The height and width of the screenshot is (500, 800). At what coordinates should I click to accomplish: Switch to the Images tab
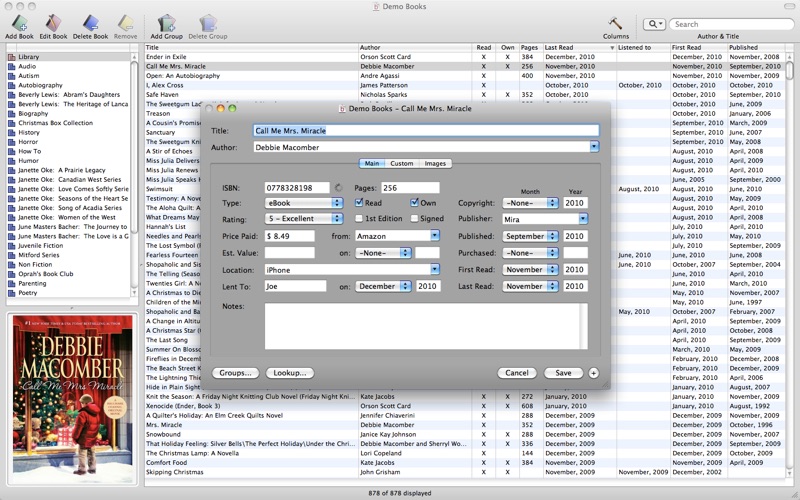coord(435,163)
